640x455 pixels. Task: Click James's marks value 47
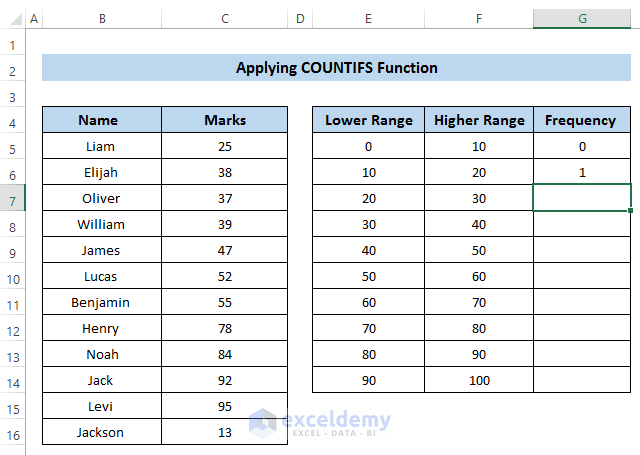pyautogui.click(x=224, y=250)
